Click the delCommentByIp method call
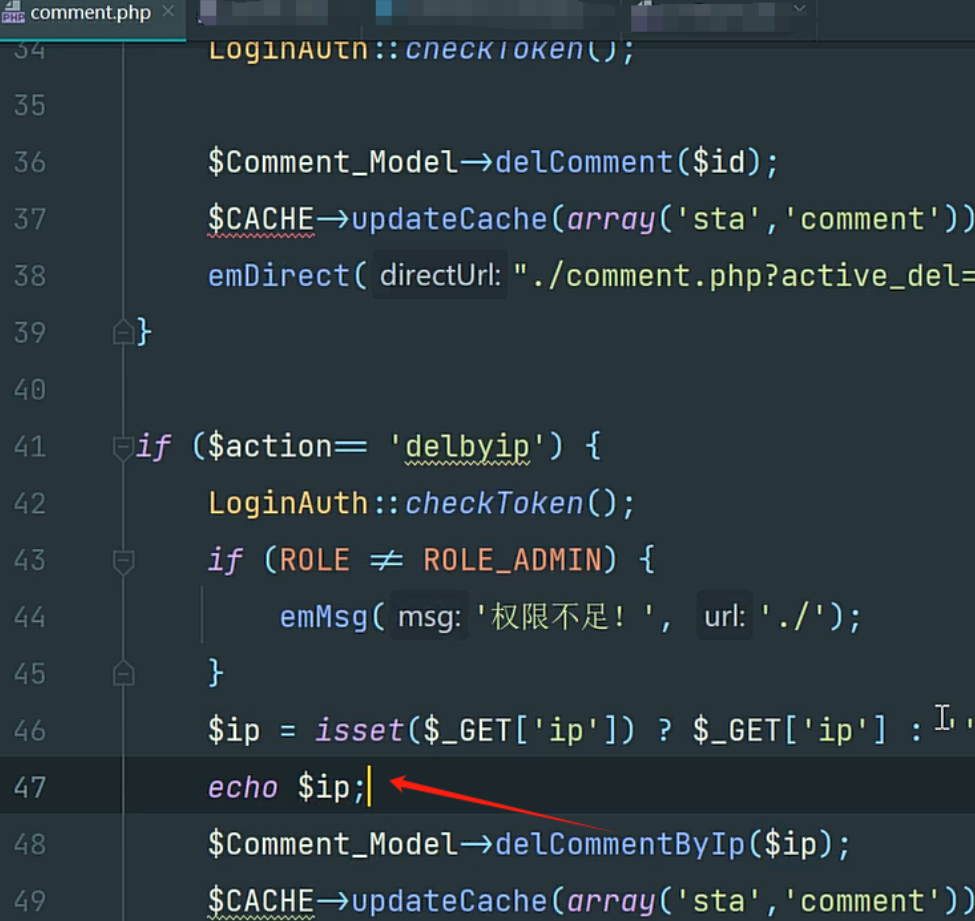 [620, 845]
